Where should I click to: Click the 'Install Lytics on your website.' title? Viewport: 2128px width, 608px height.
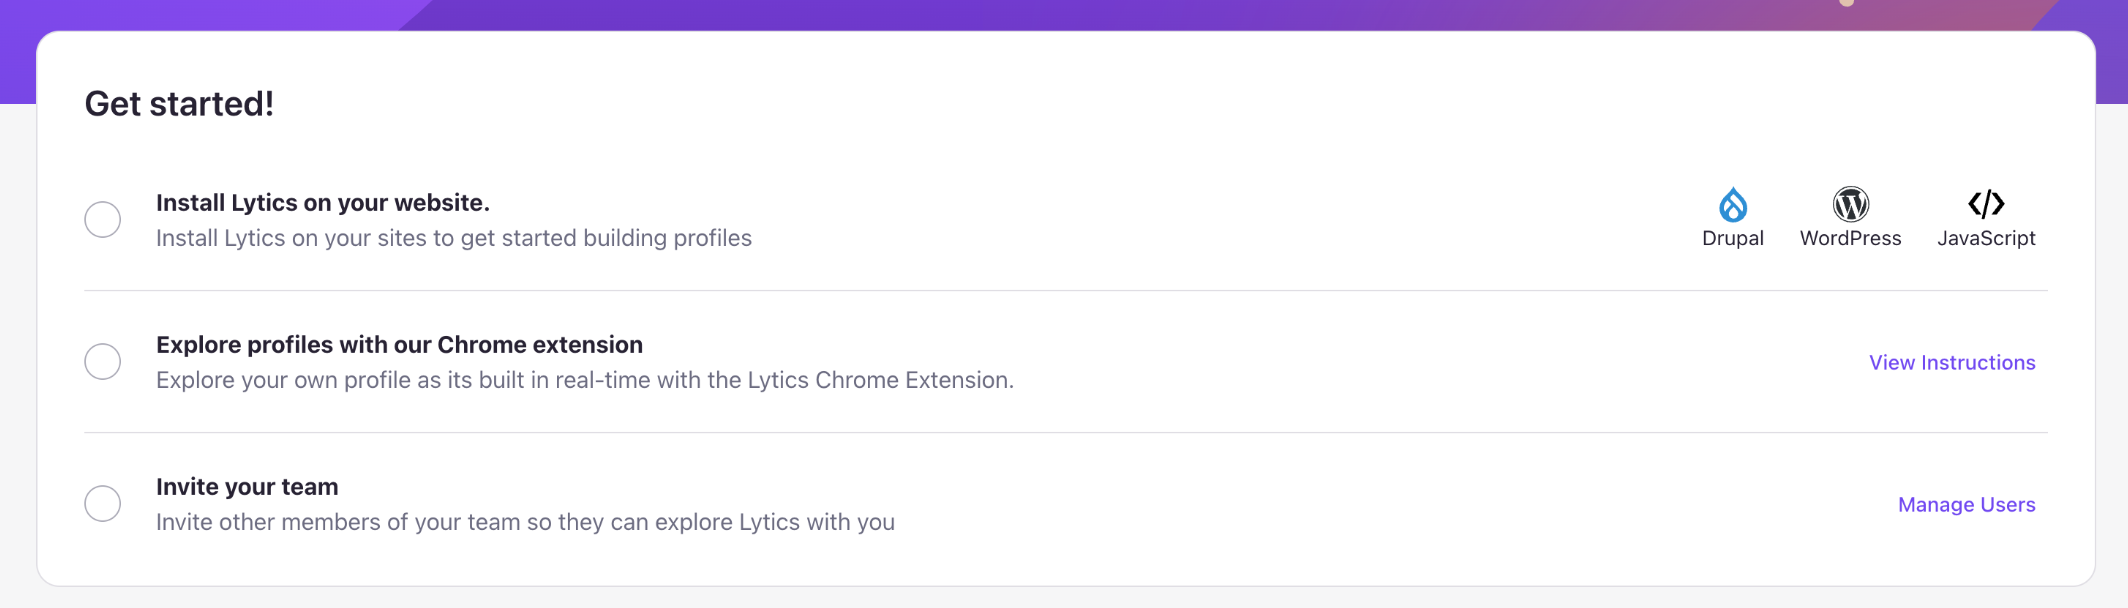(323, 203)
